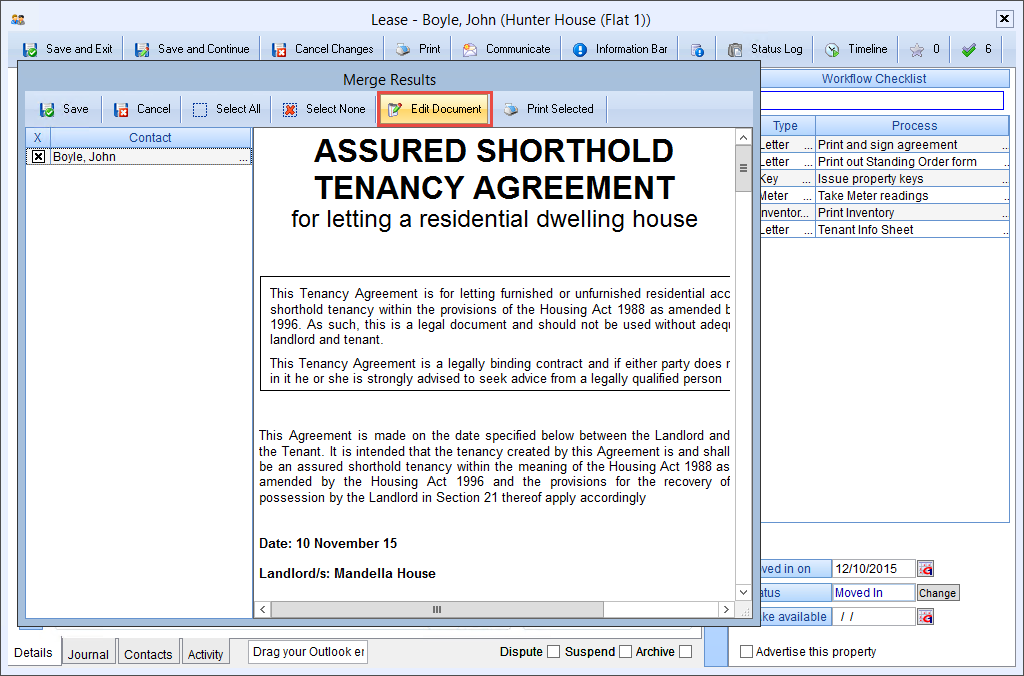Click the Boyle, John contact name
Image resolution: width=1024 pixels, height=676 pixels.
point(84,157)
